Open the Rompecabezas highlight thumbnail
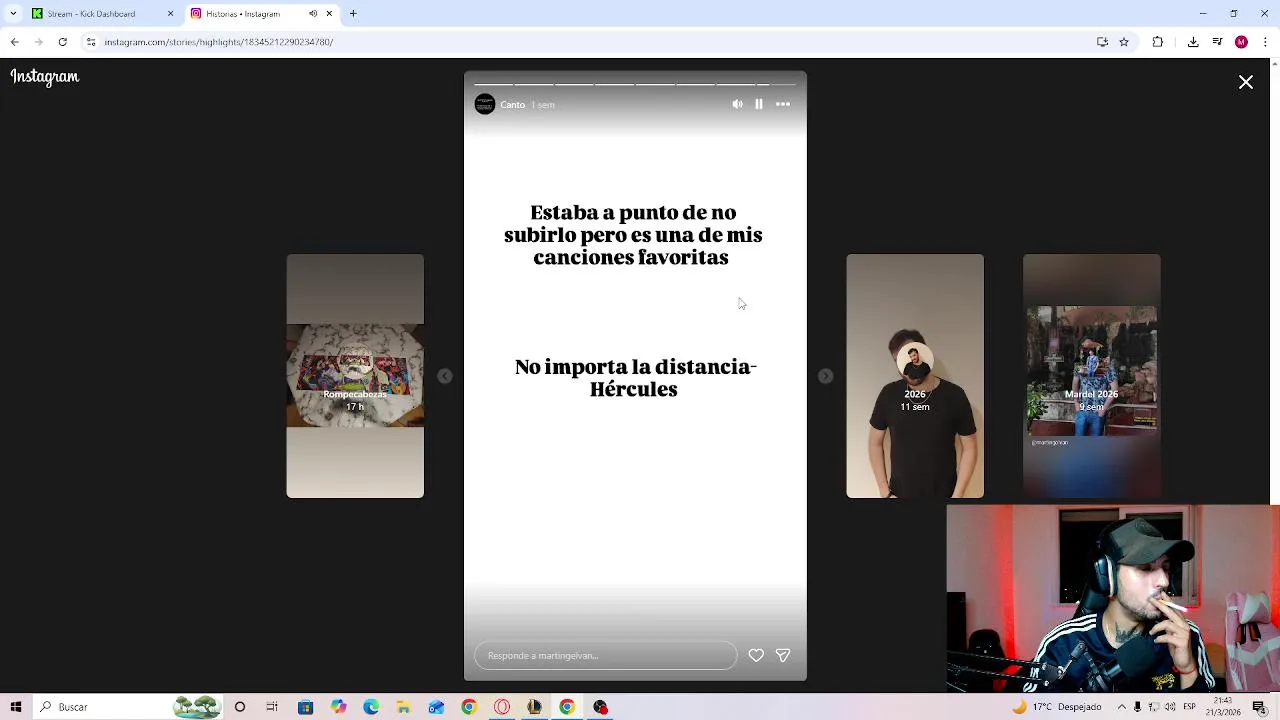Screen dimensions: 1280x720 [355, 376]
